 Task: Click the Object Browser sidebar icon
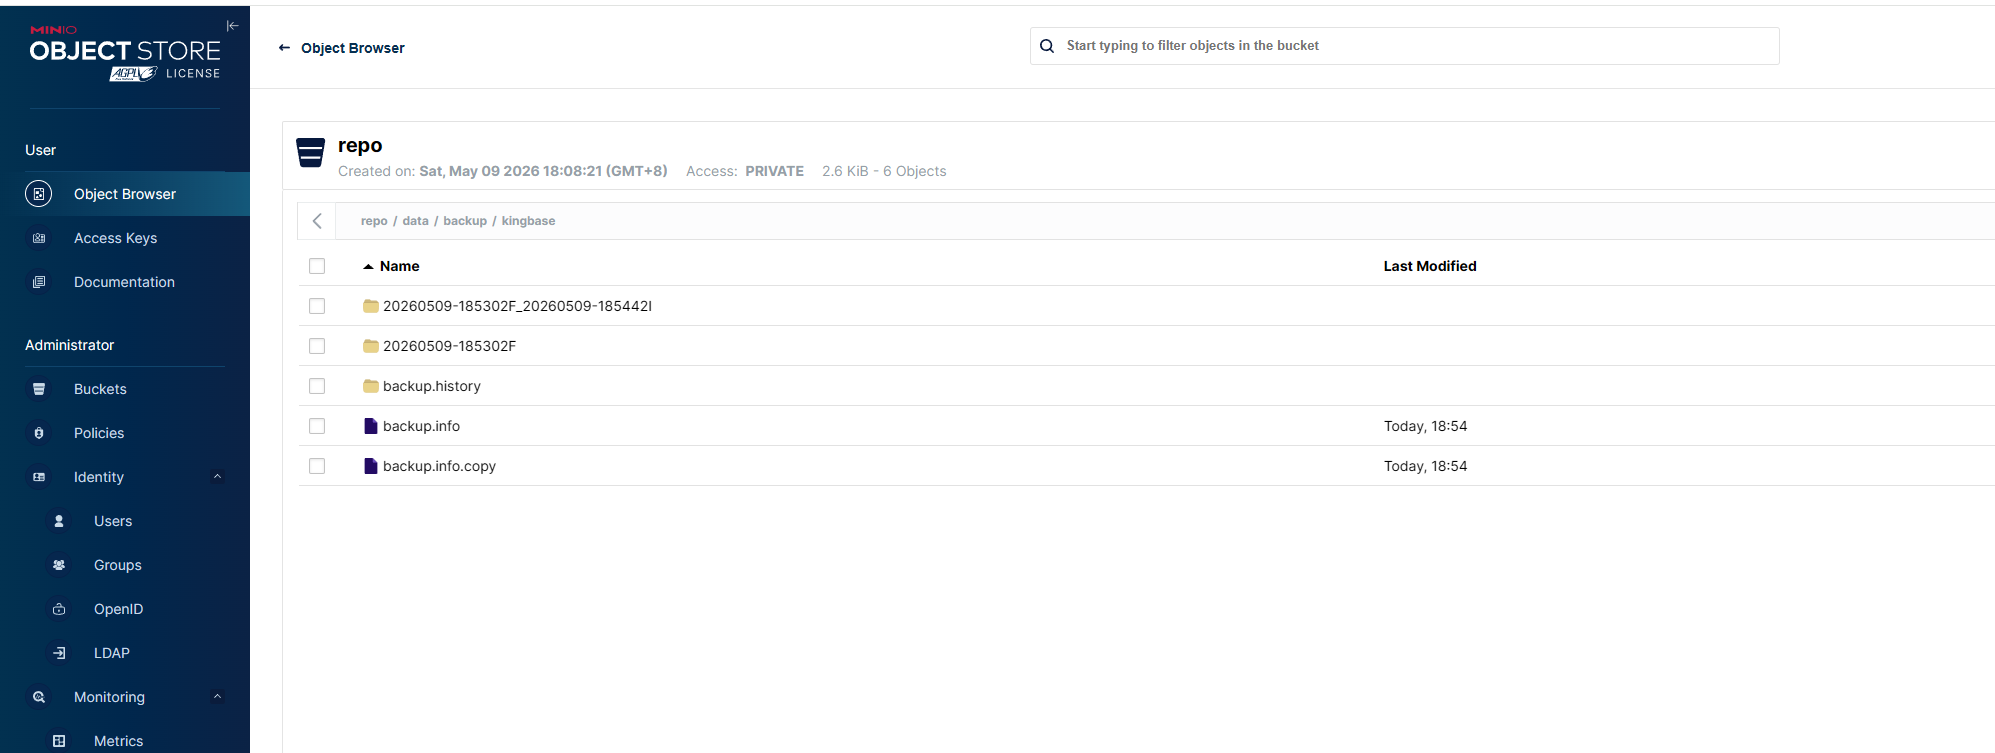coord(39,194)
